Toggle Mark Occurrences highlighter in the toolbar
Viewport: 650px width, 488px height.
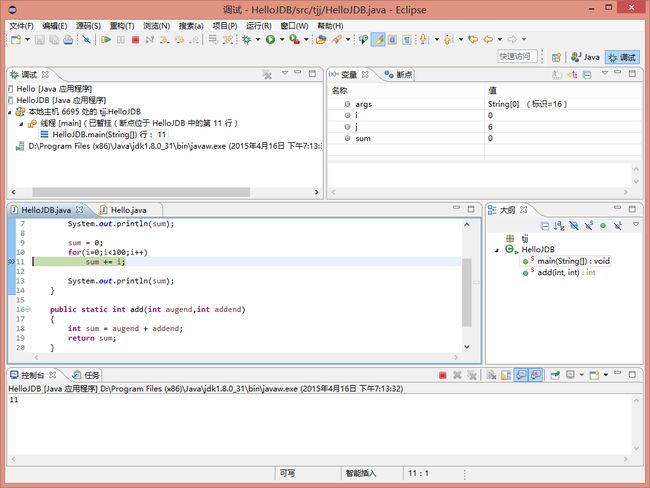[x=378, y=40]
